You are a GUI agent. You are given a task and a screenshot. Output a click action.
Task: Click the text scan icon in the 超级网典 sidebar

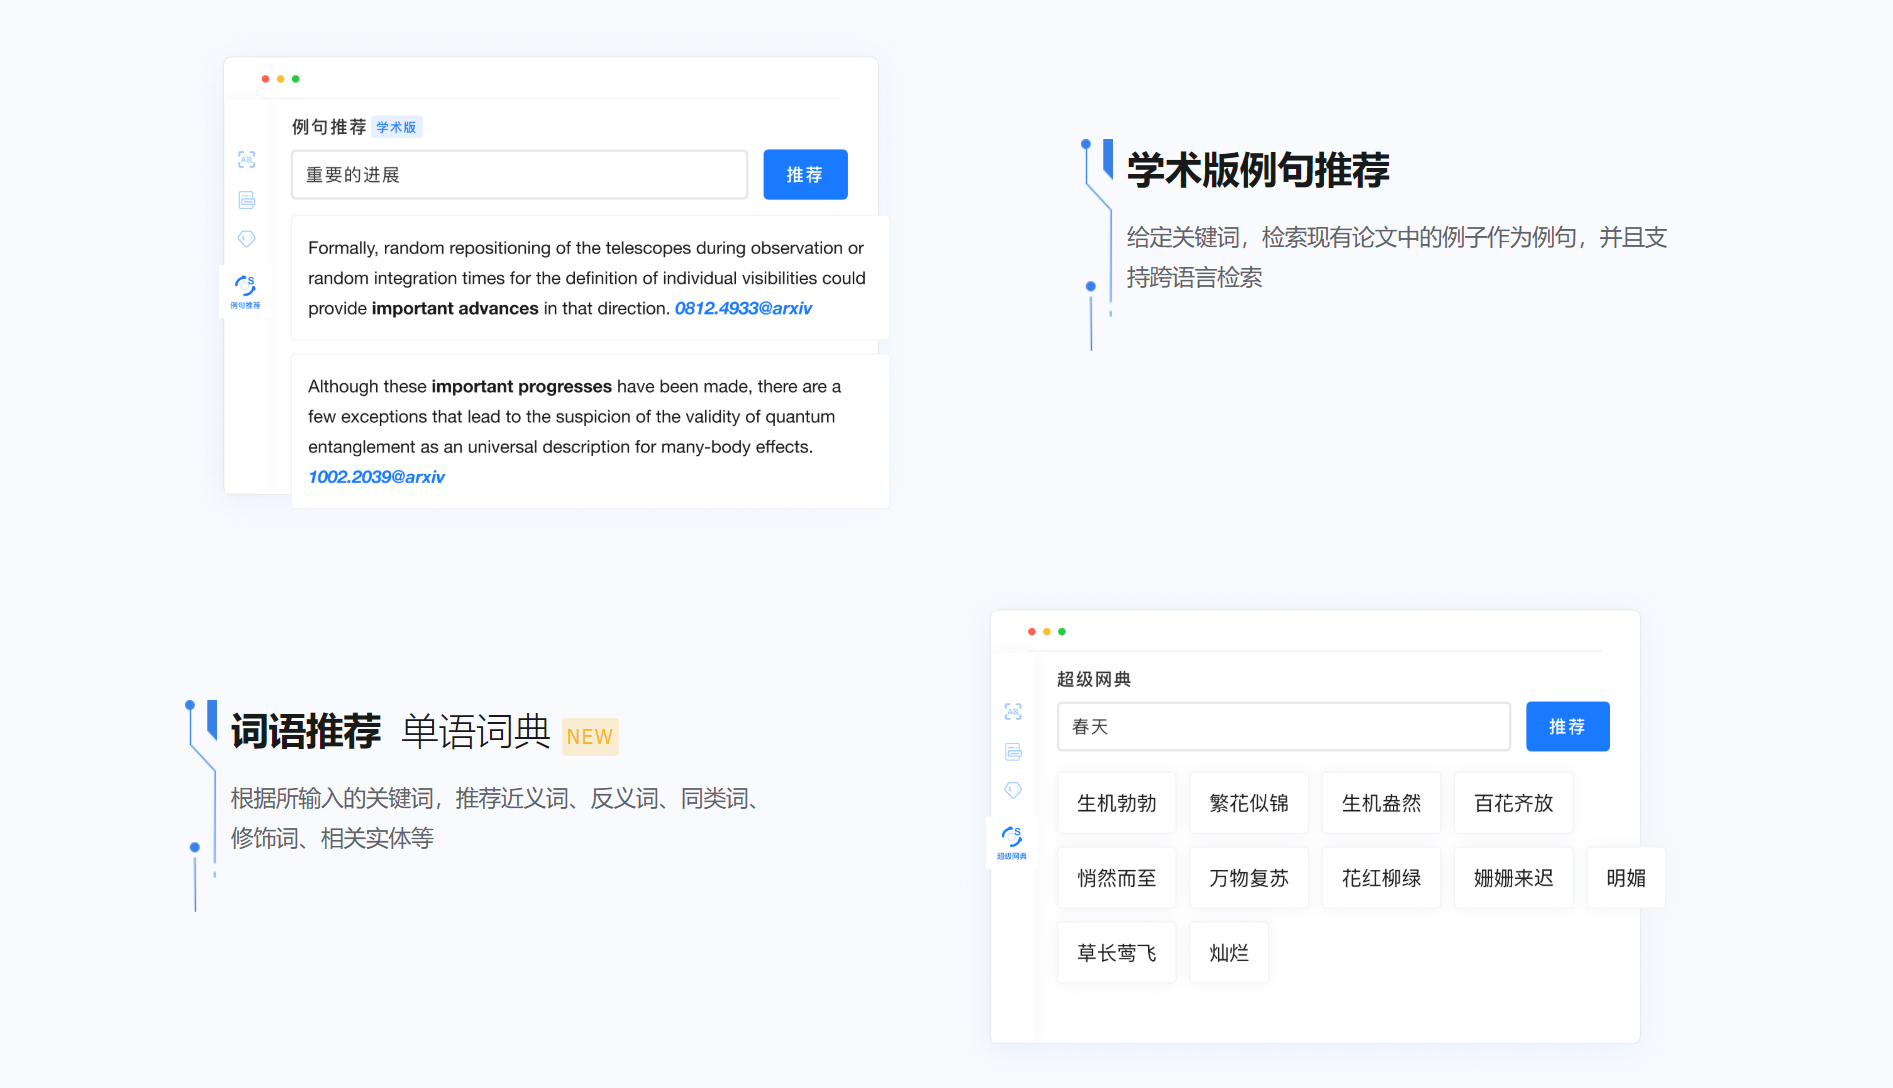(x=1013, y=712)
